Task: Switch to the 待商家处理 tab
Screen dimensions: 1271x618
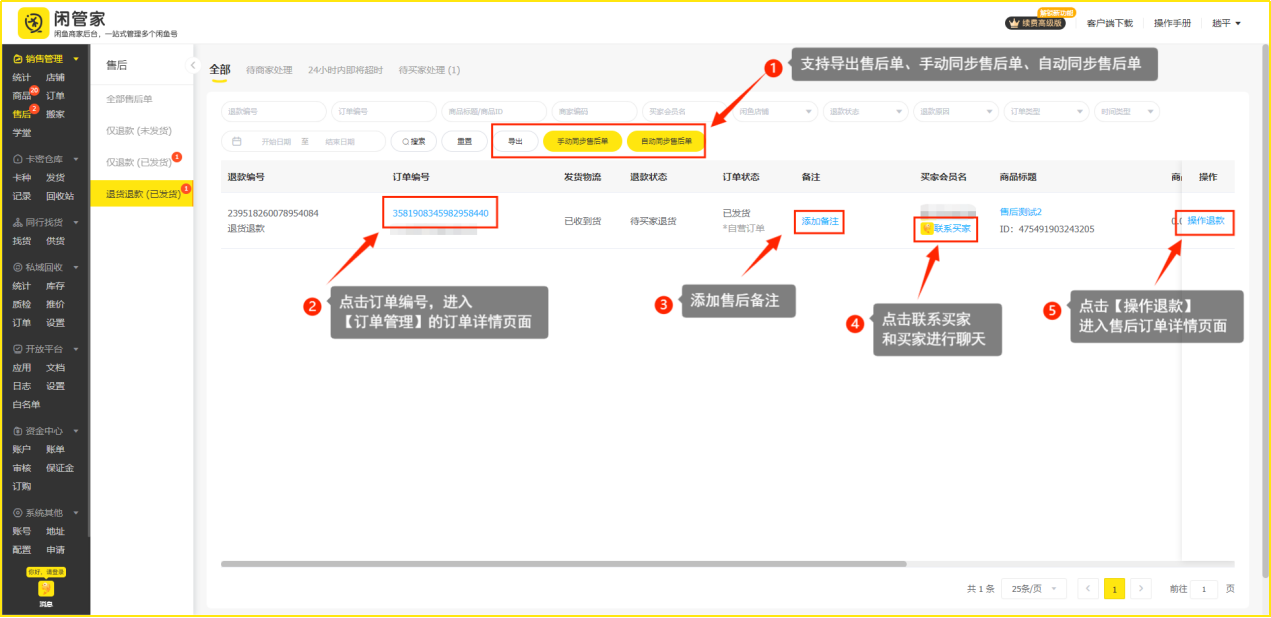Action: click(269, 70)
